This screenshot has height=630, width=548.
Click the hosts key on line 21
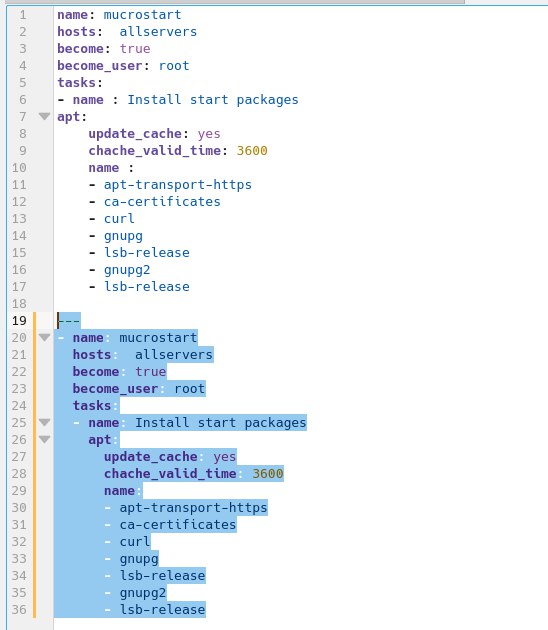[92, 354]
